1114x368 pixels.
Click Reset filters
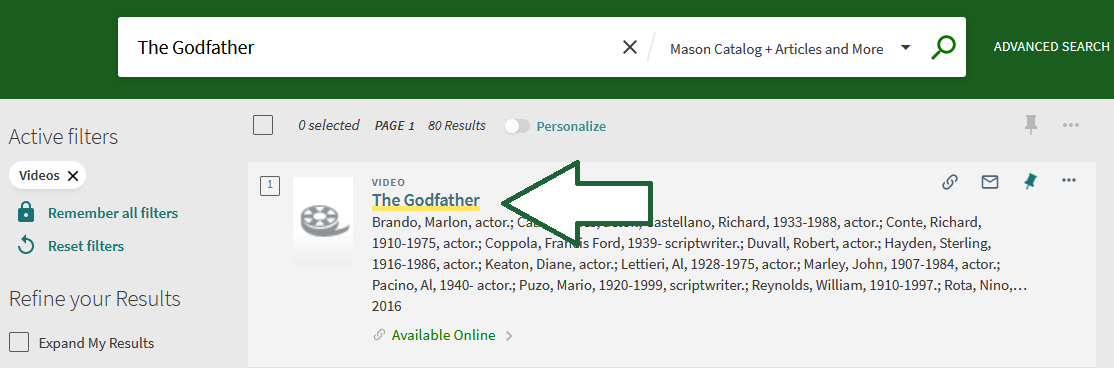pyautogui.click(x=86, y=247)
